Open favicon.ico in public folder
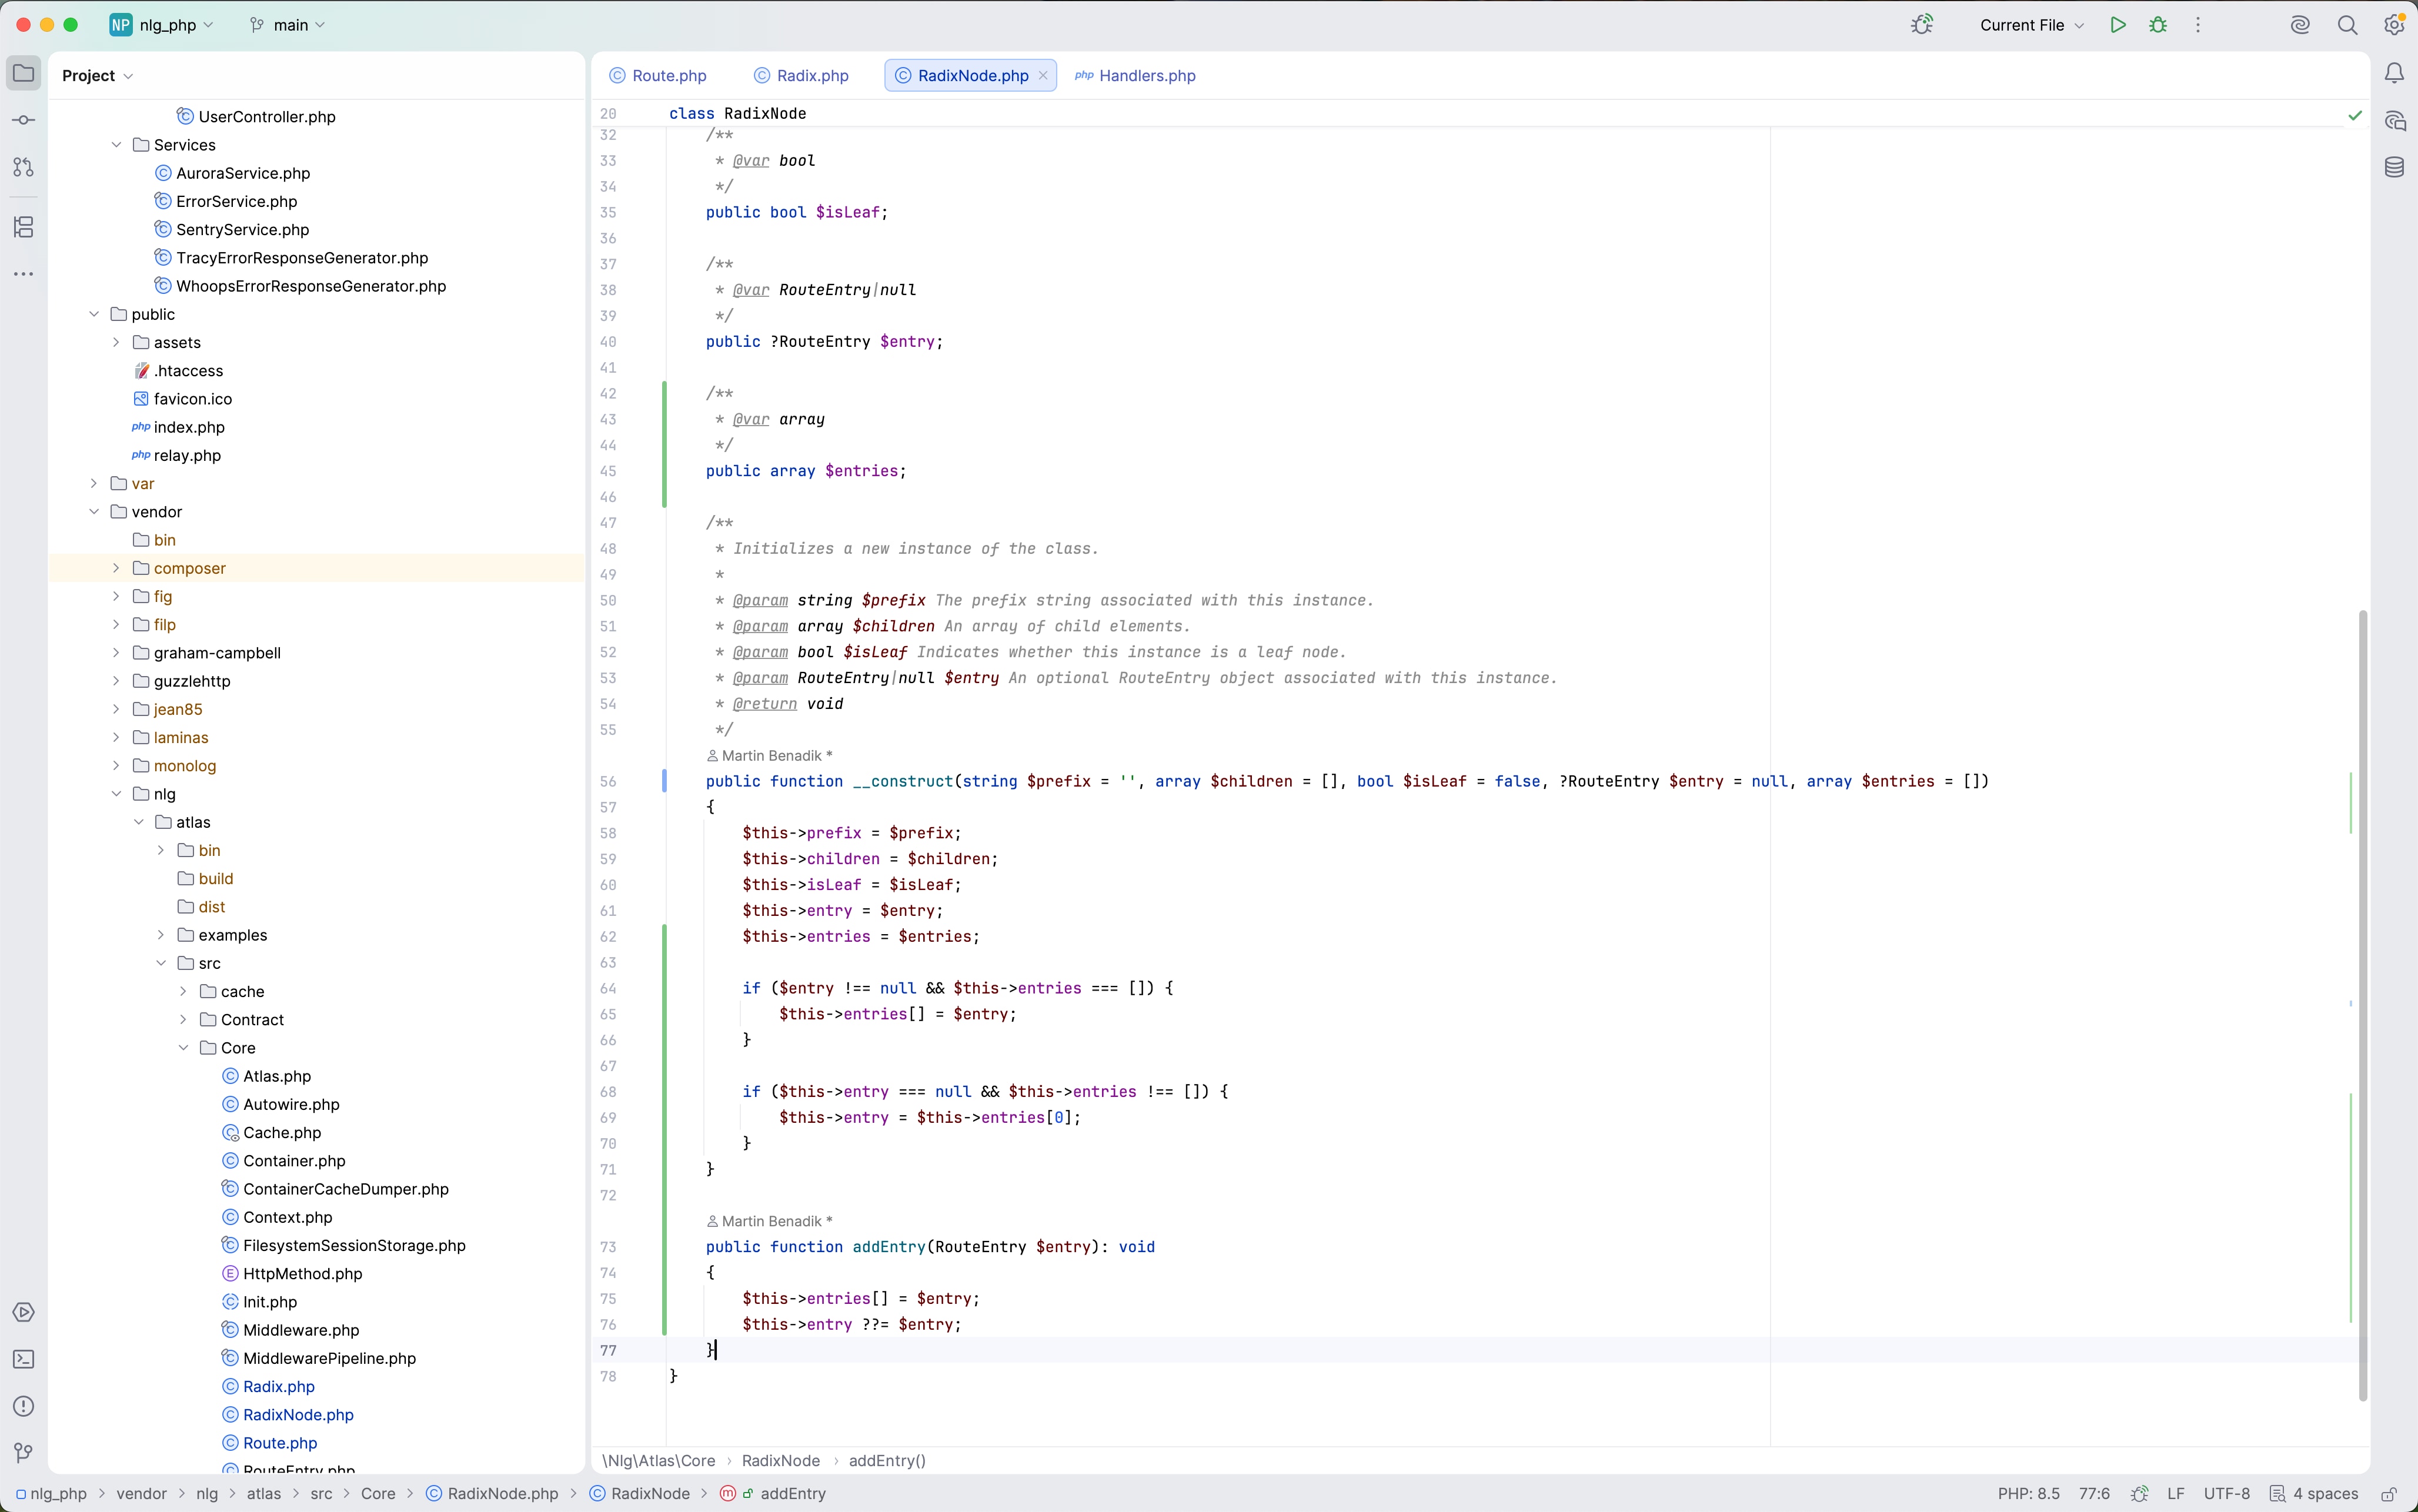2418x1512 pixels. (x=182, y=399)
